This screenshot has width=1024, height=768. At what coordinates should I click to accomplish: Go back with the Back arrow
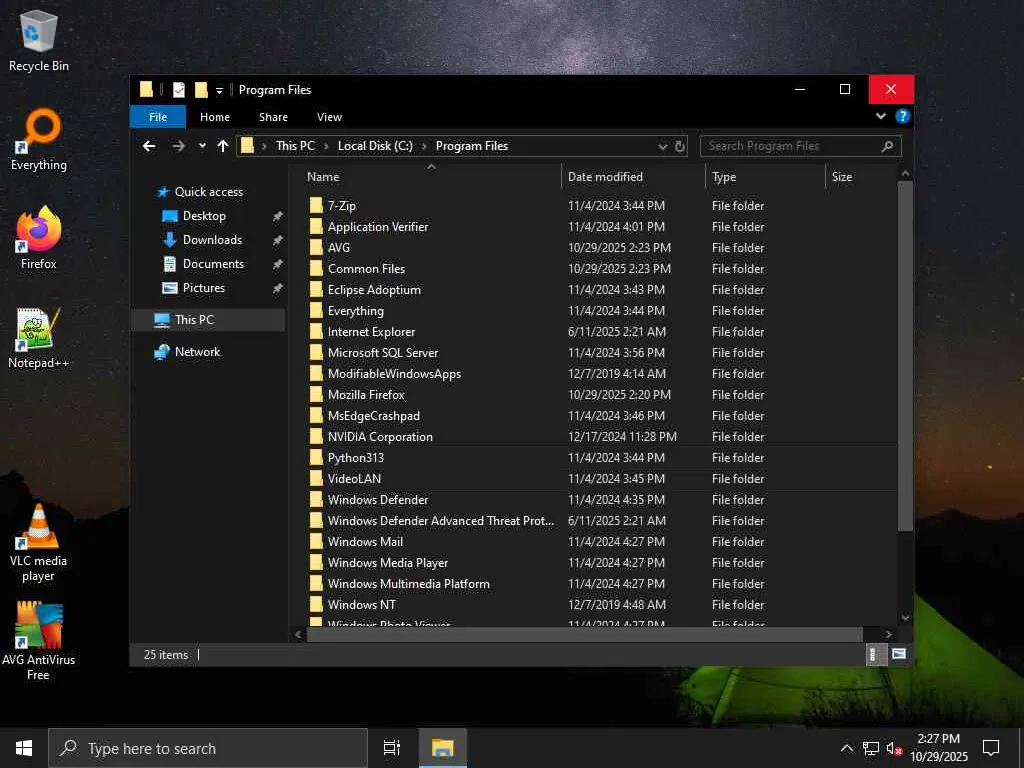pyautogui.click(x=149, y=146)
